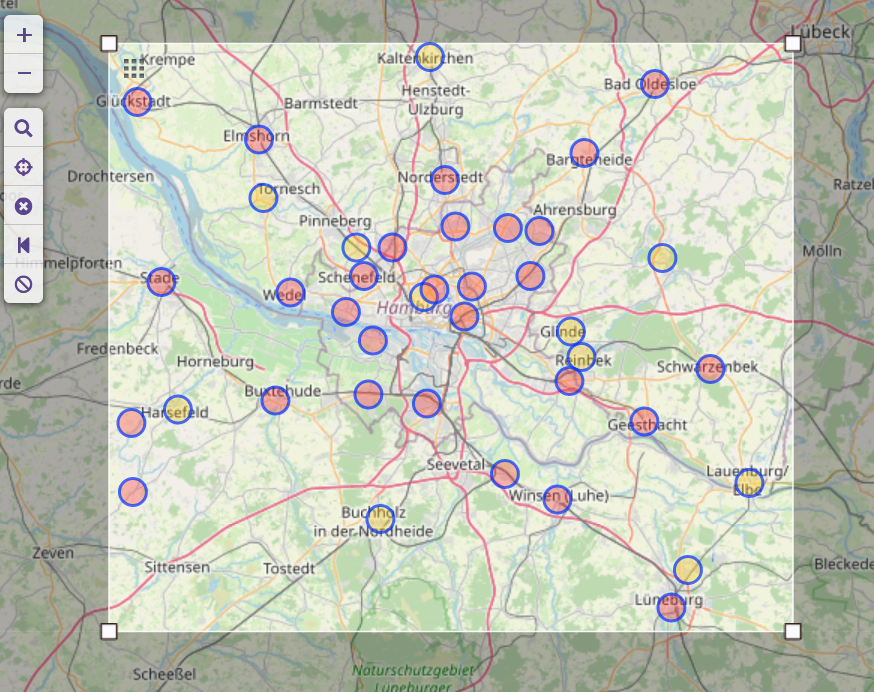Click the prohibition circle icon
This screenshot has height=692, width=874.
click(24, 284)
